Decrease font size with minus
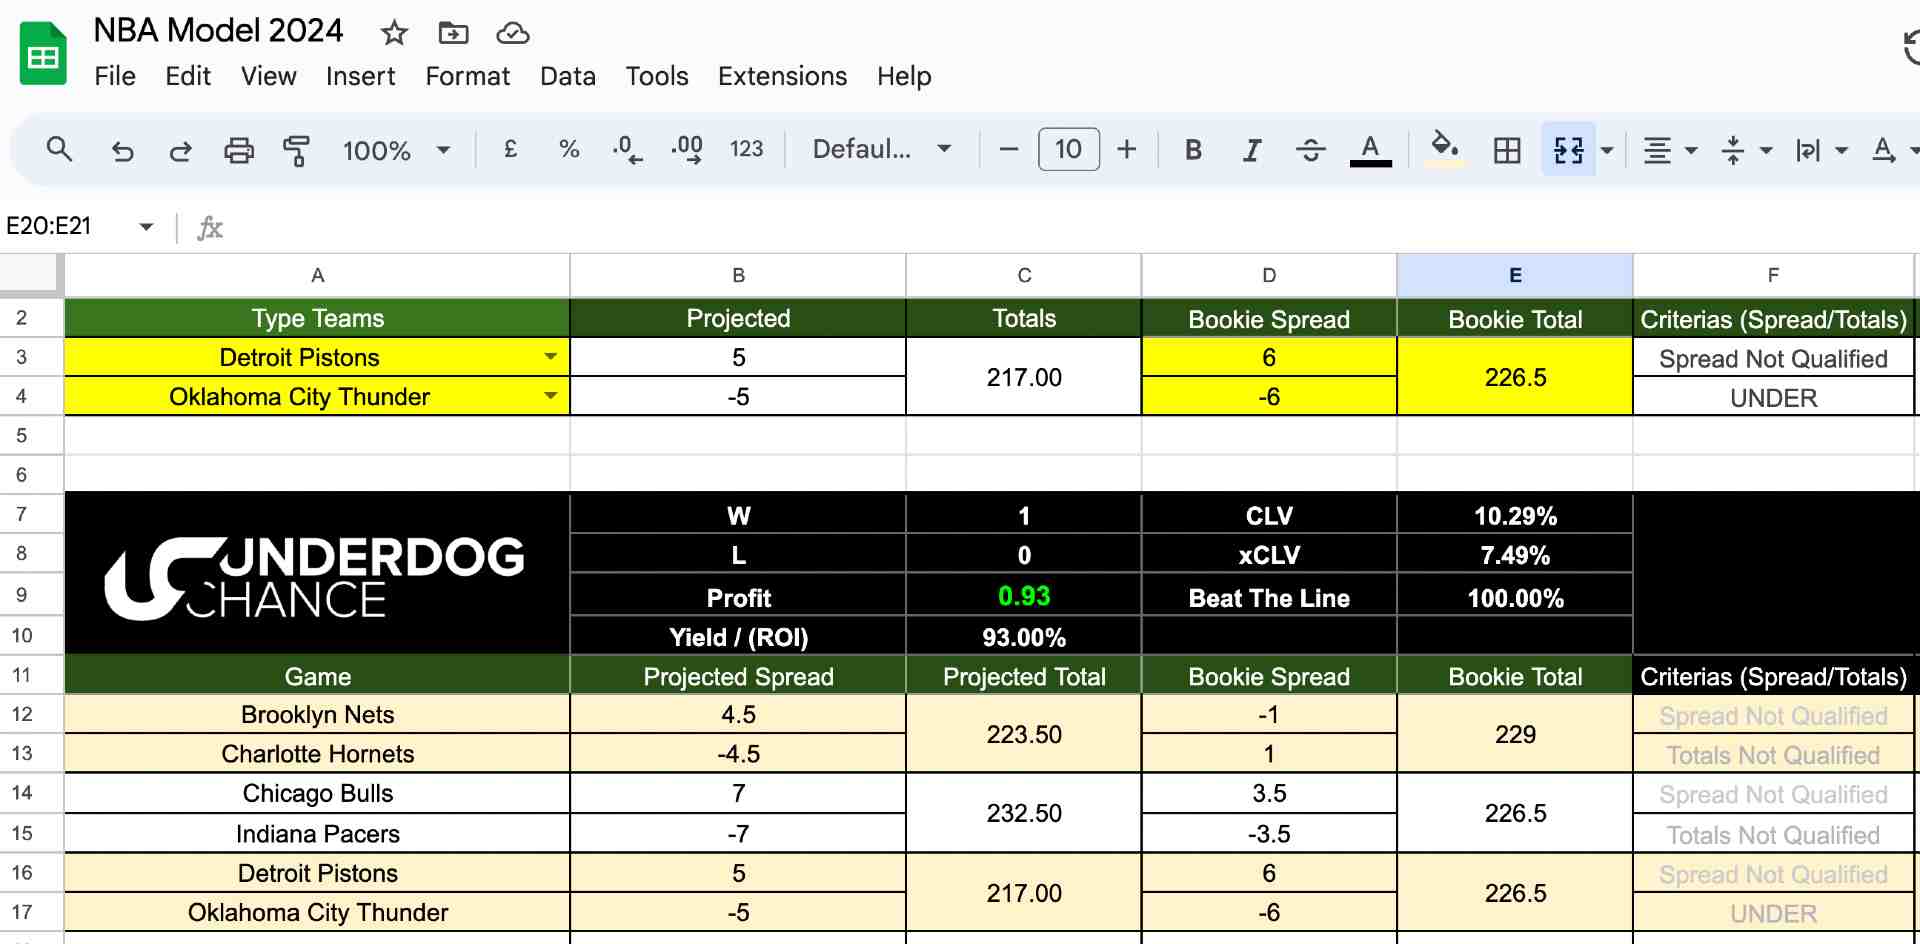 point(1009,150)
